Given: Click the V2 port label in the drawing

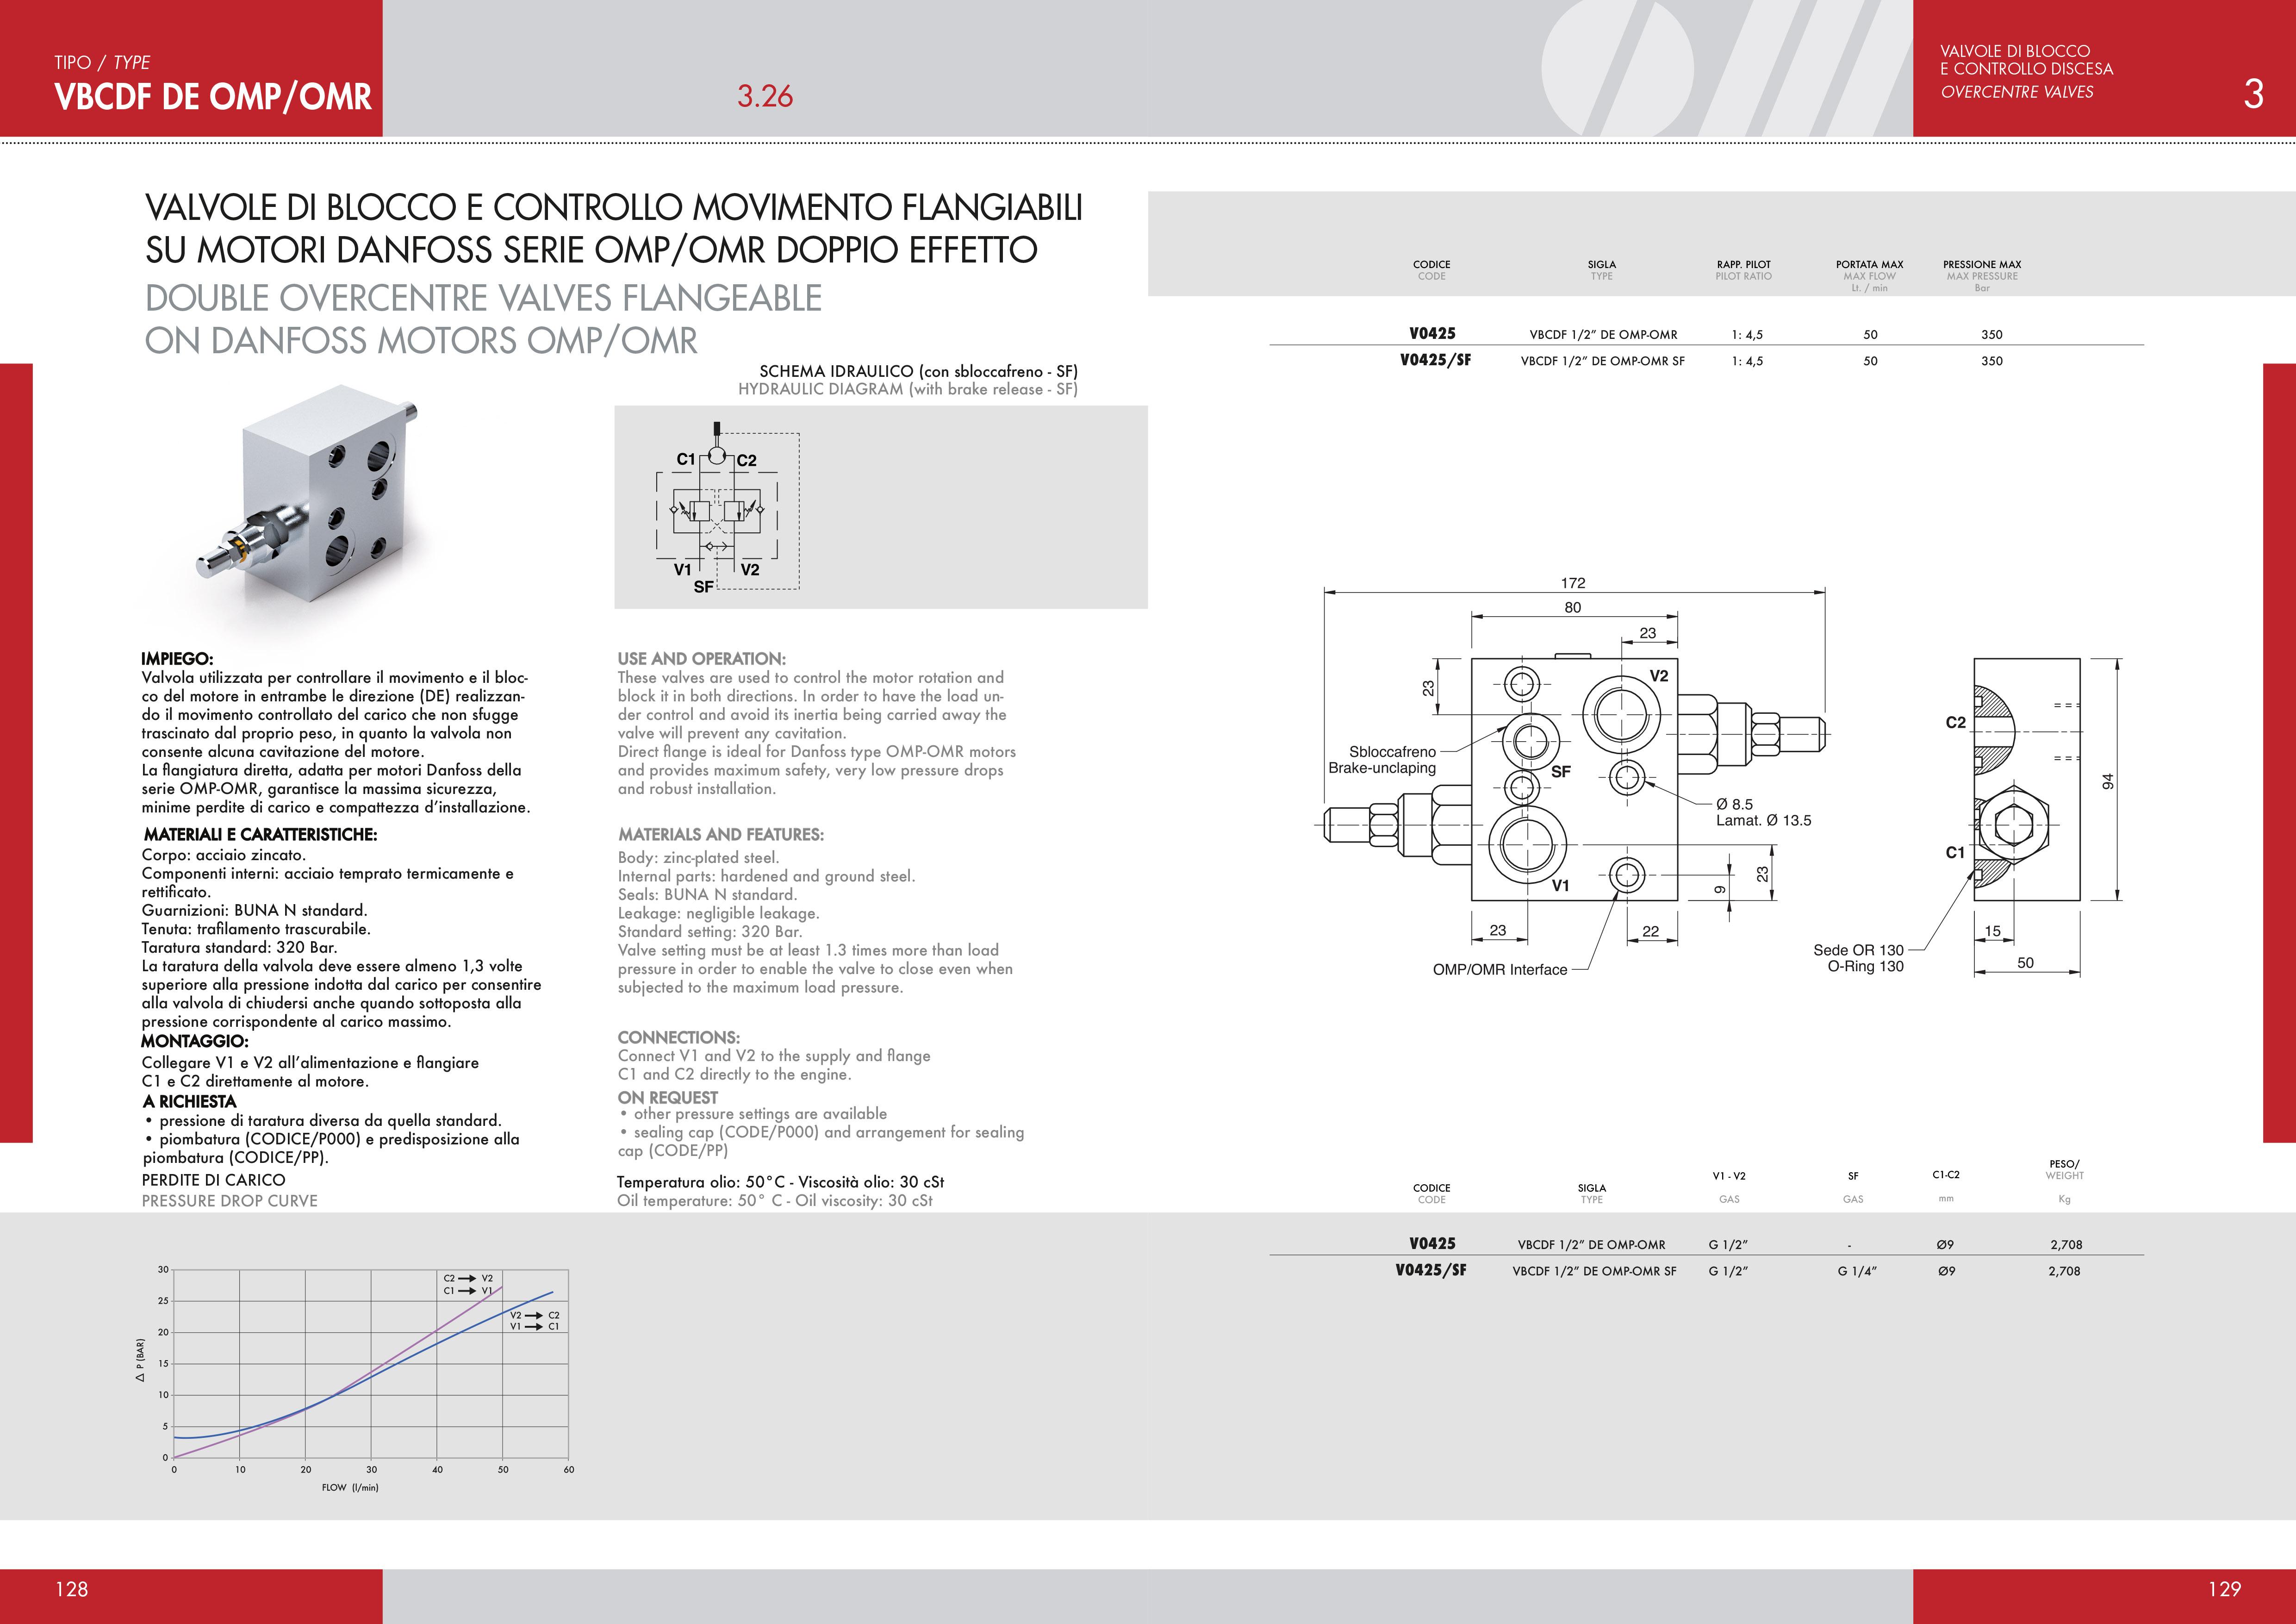Looking at the screenshot, I should pos(1659,676).
